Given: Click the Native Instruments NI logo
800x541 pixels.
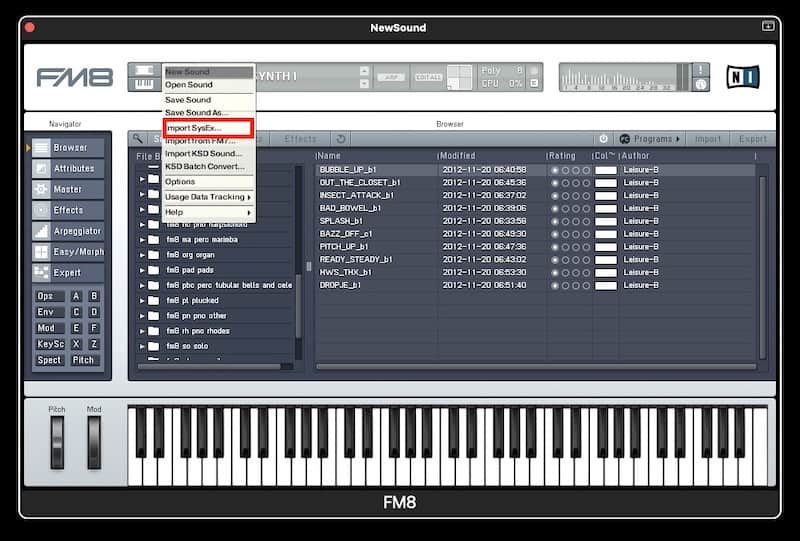Looking at the screenshot, I should [743, 77].
